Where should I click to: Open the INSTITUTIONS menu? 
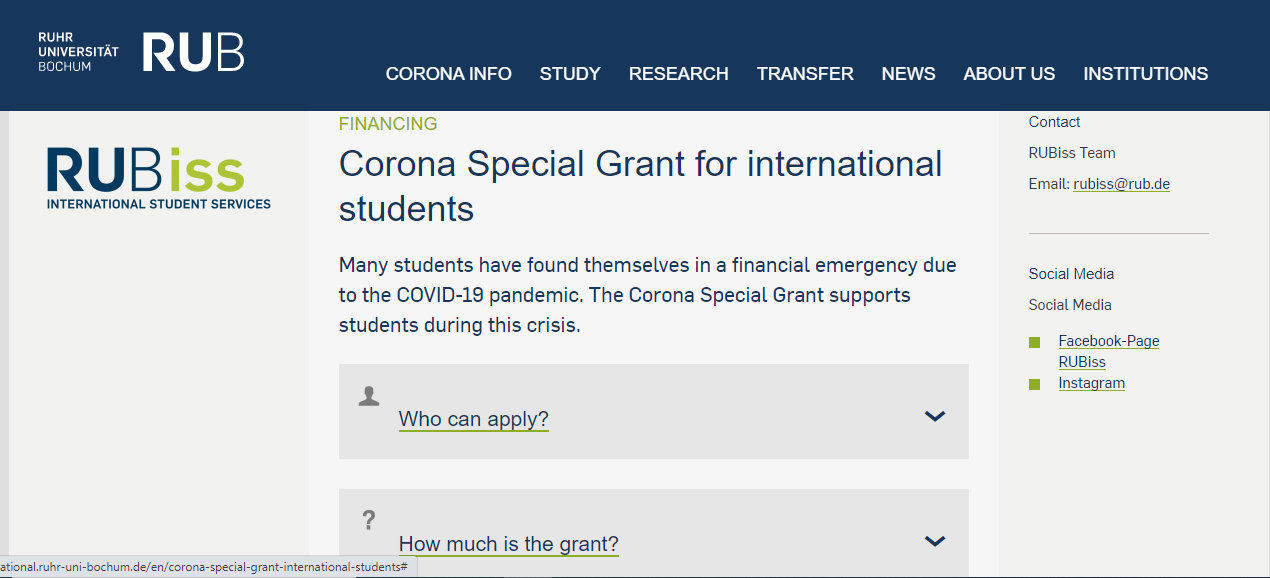point(1146,74)
